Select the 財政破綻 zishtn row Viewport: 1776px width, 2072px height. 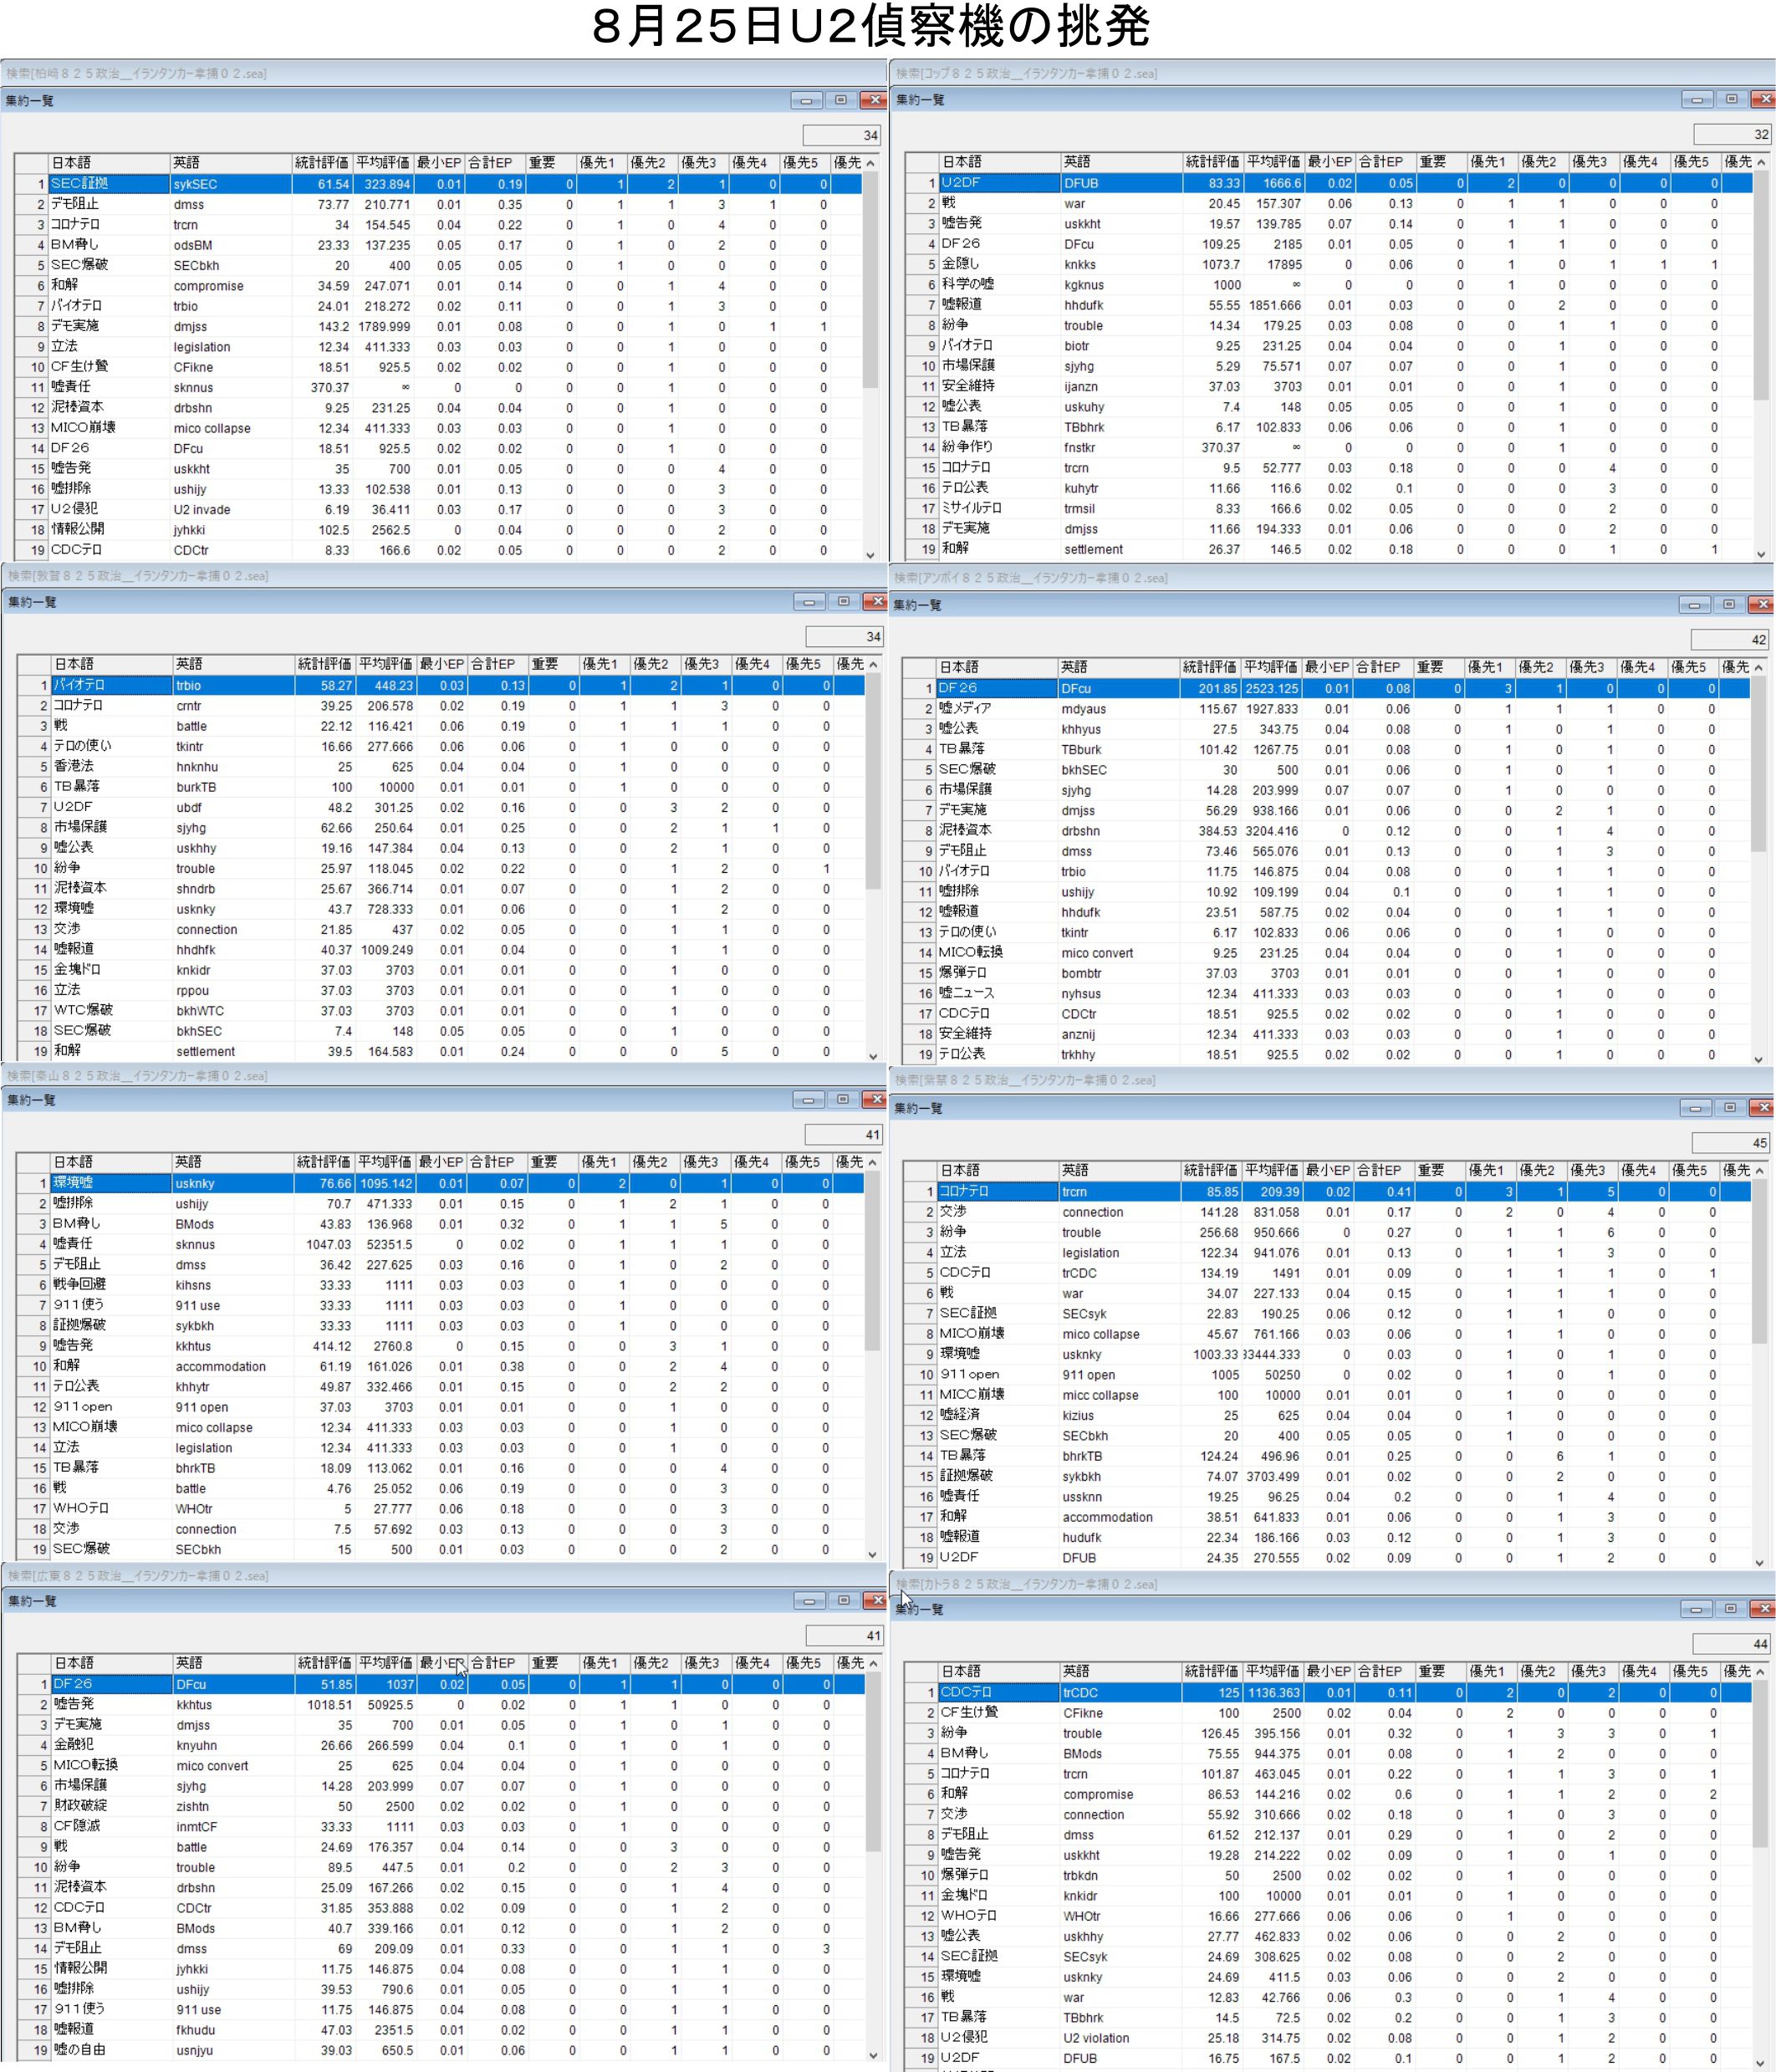193,1806
